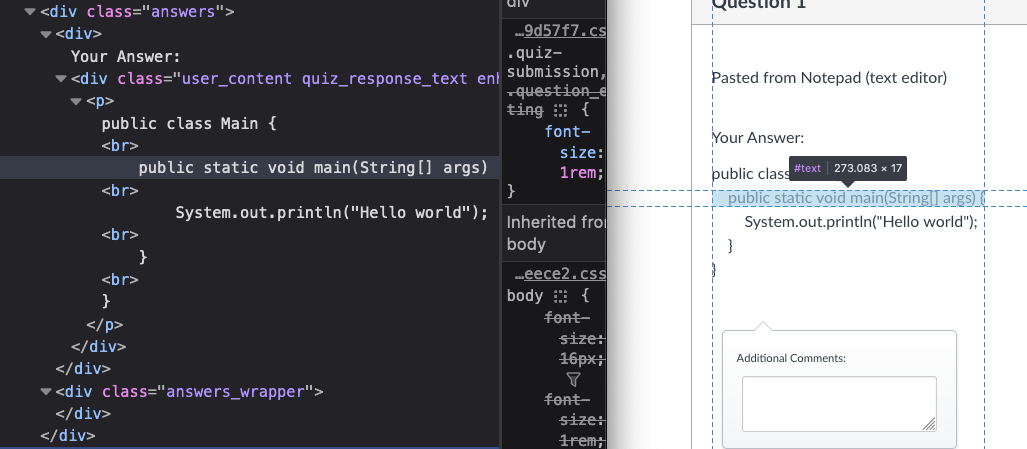Screen dimensions: 1027x449
Task: Click System.out.println line in the page preview
Action: [x=861, y=222]
